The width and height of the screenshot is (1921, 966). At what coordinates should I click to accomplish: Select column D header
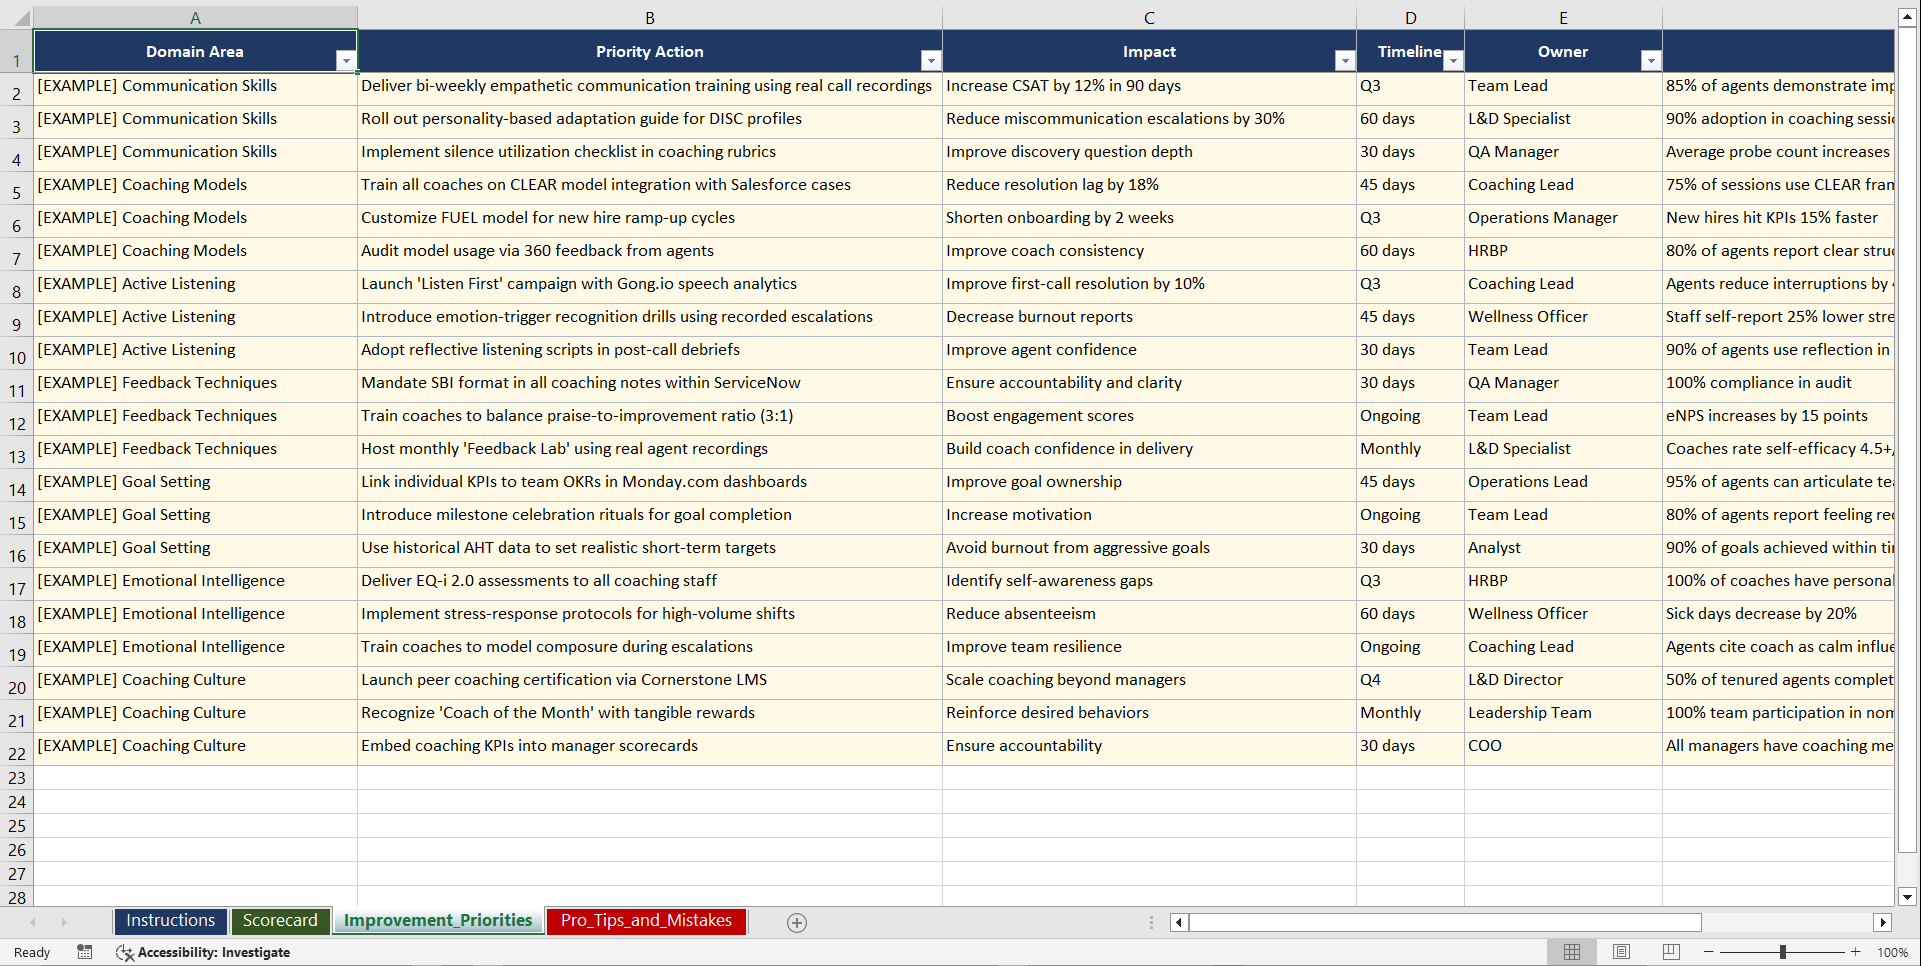tap(1410, 17)
